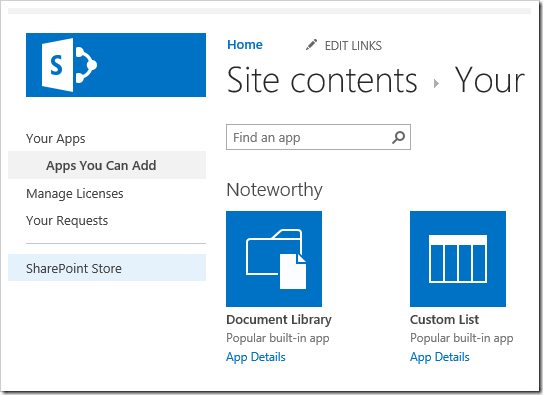Image resolution: width=543 pixels, height=395 pixels.
Task: Open Manage Licenses in sidebar
Action: (x=75, y=194)
